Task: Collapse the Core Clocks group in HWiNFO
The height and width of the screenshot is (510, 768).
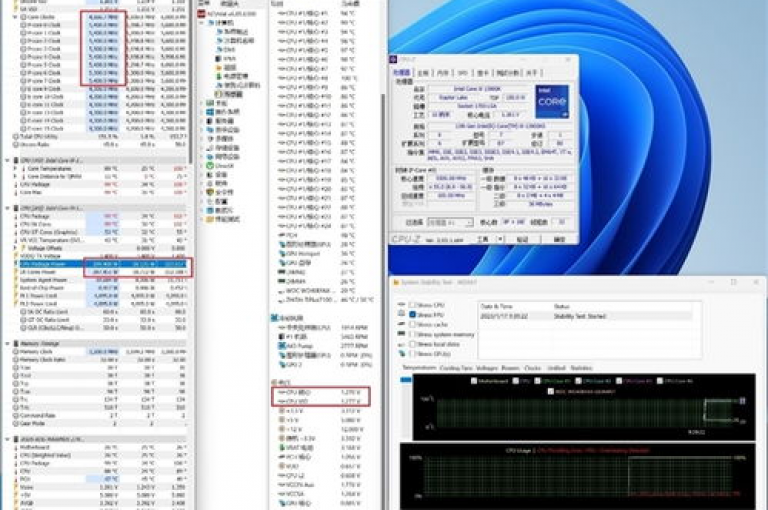Action: tap(15, 17)
